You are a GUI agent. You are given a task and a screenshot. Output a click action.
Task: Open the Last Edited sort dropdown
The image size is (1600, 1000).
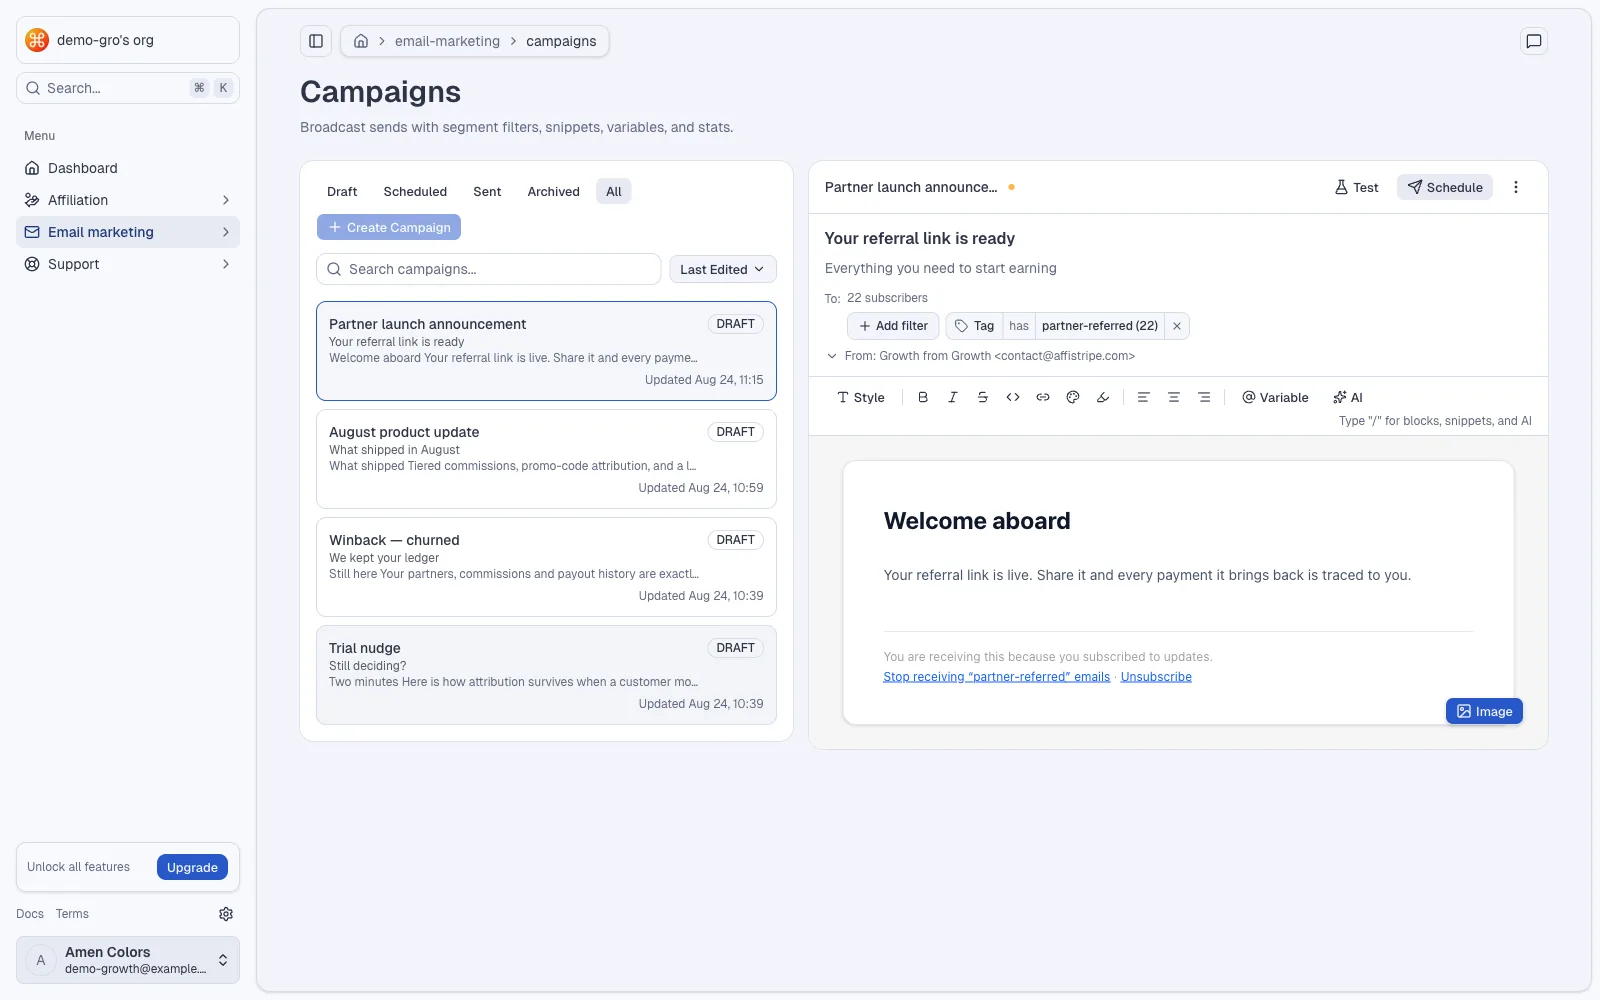tap(723, 269)
